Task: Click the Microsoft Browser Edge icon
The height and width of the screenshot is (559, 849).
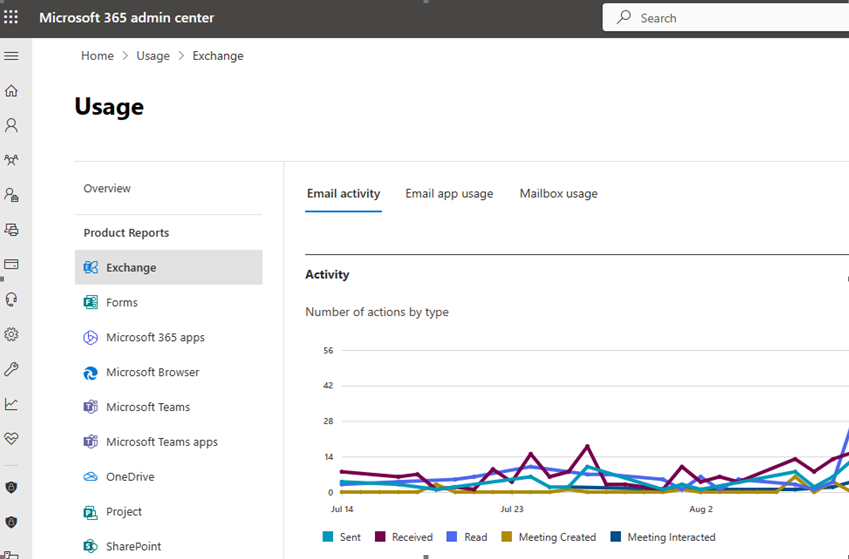Action: [90, 373]
